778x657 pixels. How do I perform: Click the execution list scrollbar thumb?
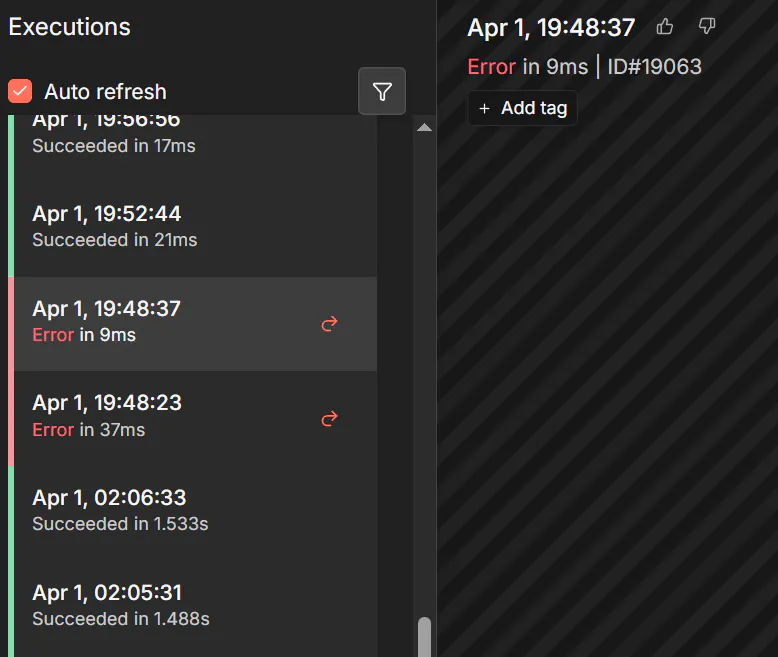[x=424, y=636]
